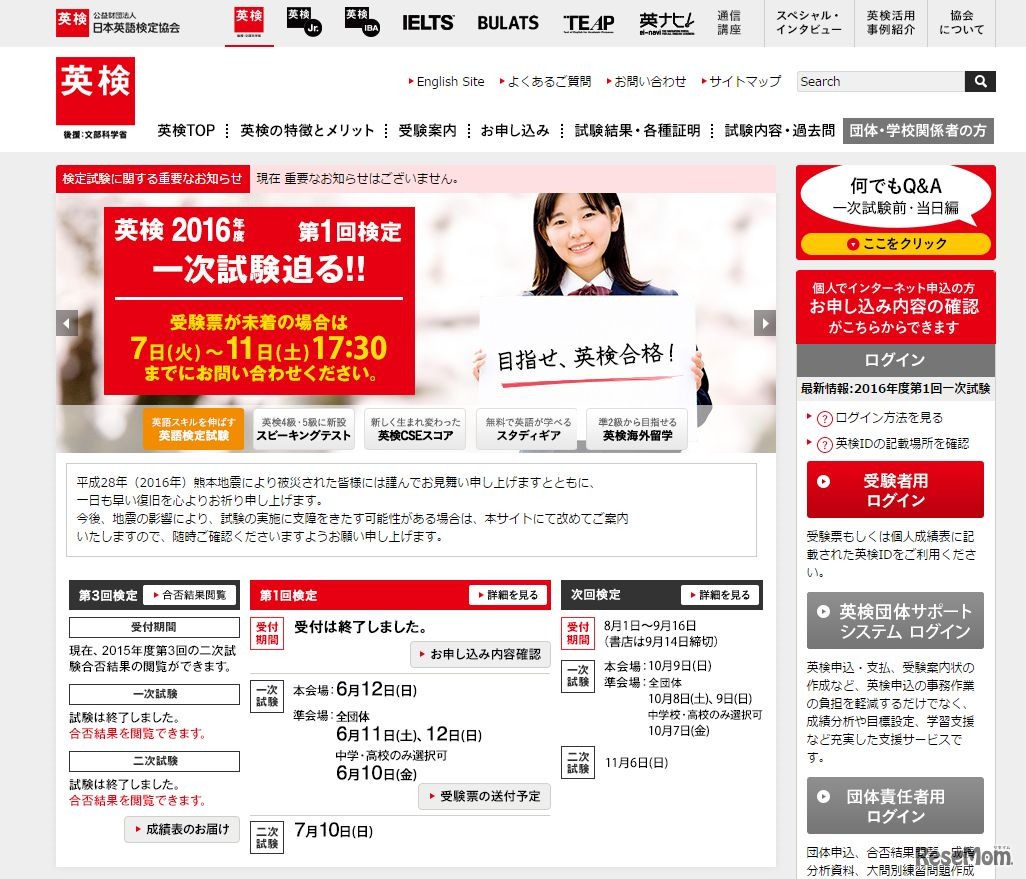Open the 英検 Jr. logo link

[x=304, y=22]
